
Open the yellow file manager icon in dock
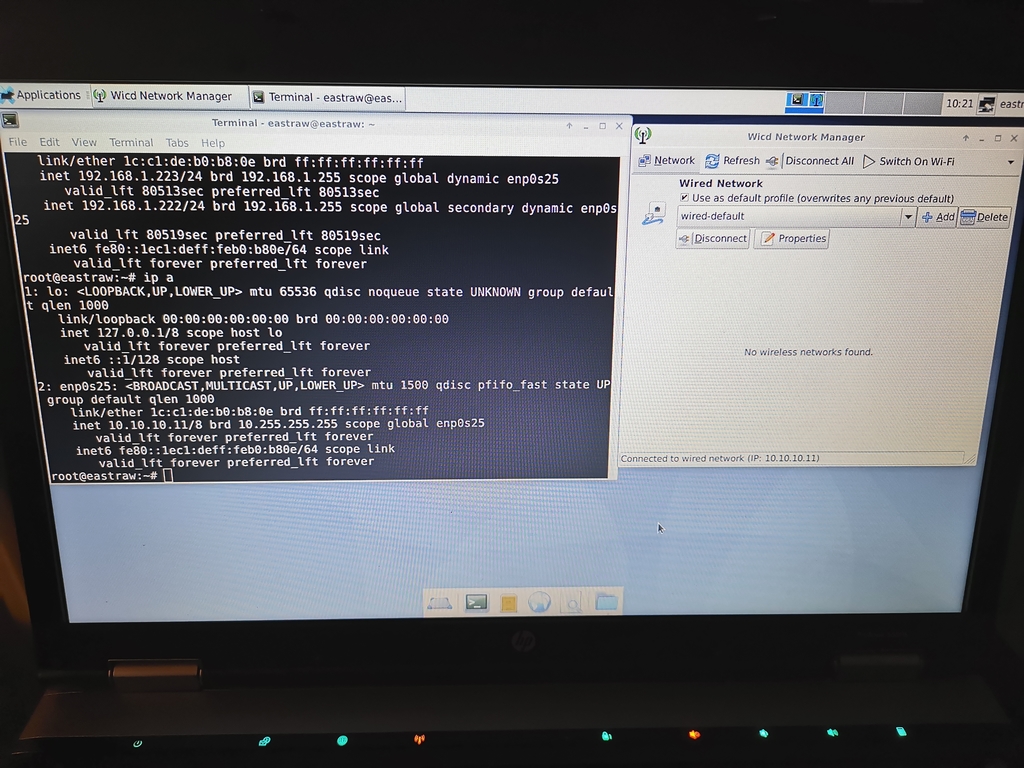click(508, 603)
